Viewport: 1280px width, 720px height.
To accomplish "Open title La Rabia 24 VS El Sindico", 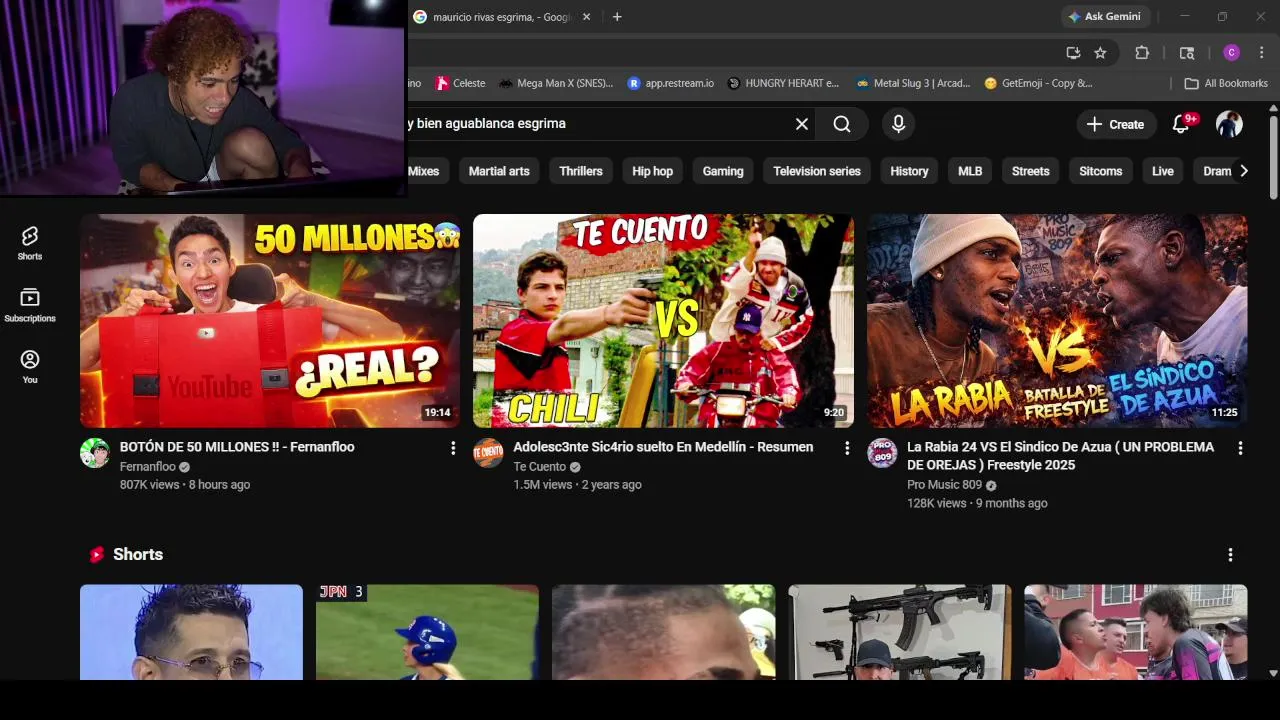I will [x=1060, y=456].
